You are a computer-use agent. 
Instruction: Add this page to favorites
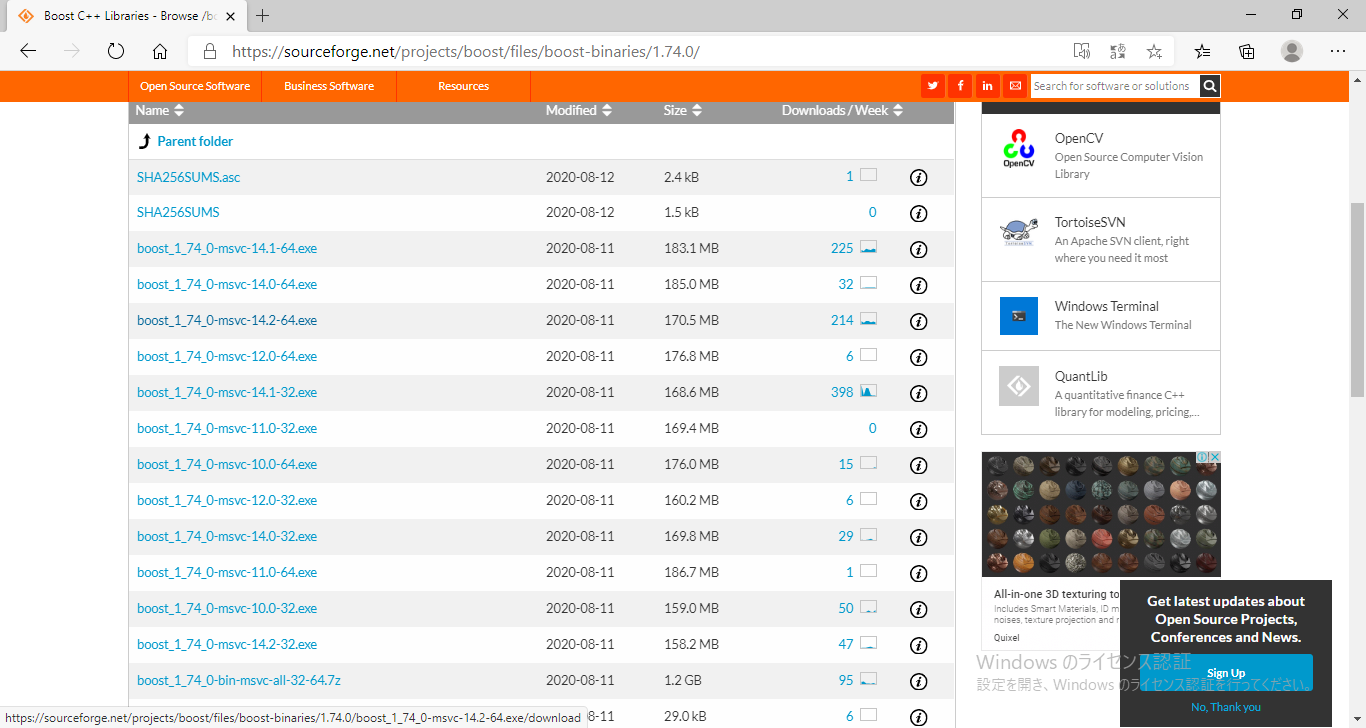click(1154, 51)
